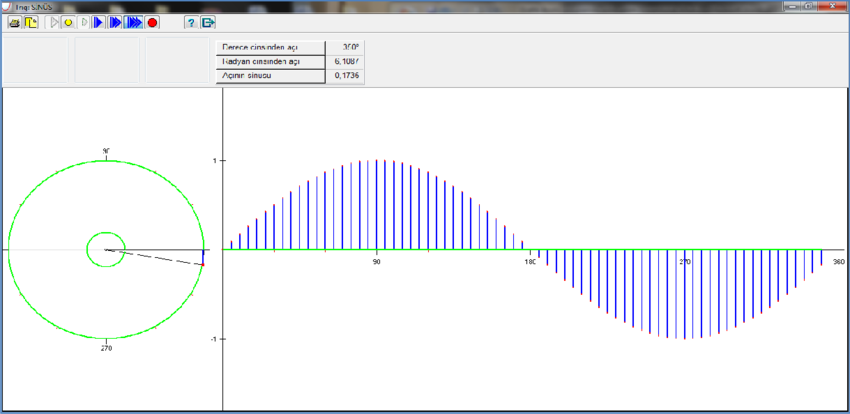The height and width of the screenshot is (414, 850).
Task: Click the yellow circle toolbar button
Action: click(x=68, y=22)
